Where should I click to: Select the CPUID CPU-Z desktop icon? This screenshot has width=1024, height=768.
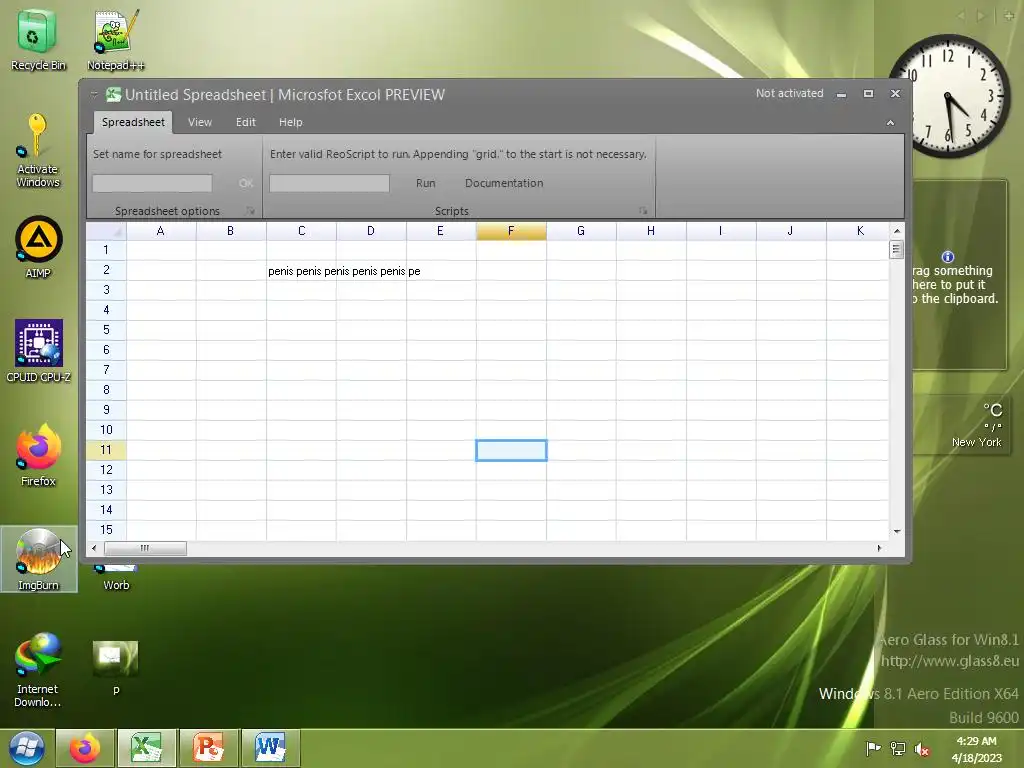(38, 351)
